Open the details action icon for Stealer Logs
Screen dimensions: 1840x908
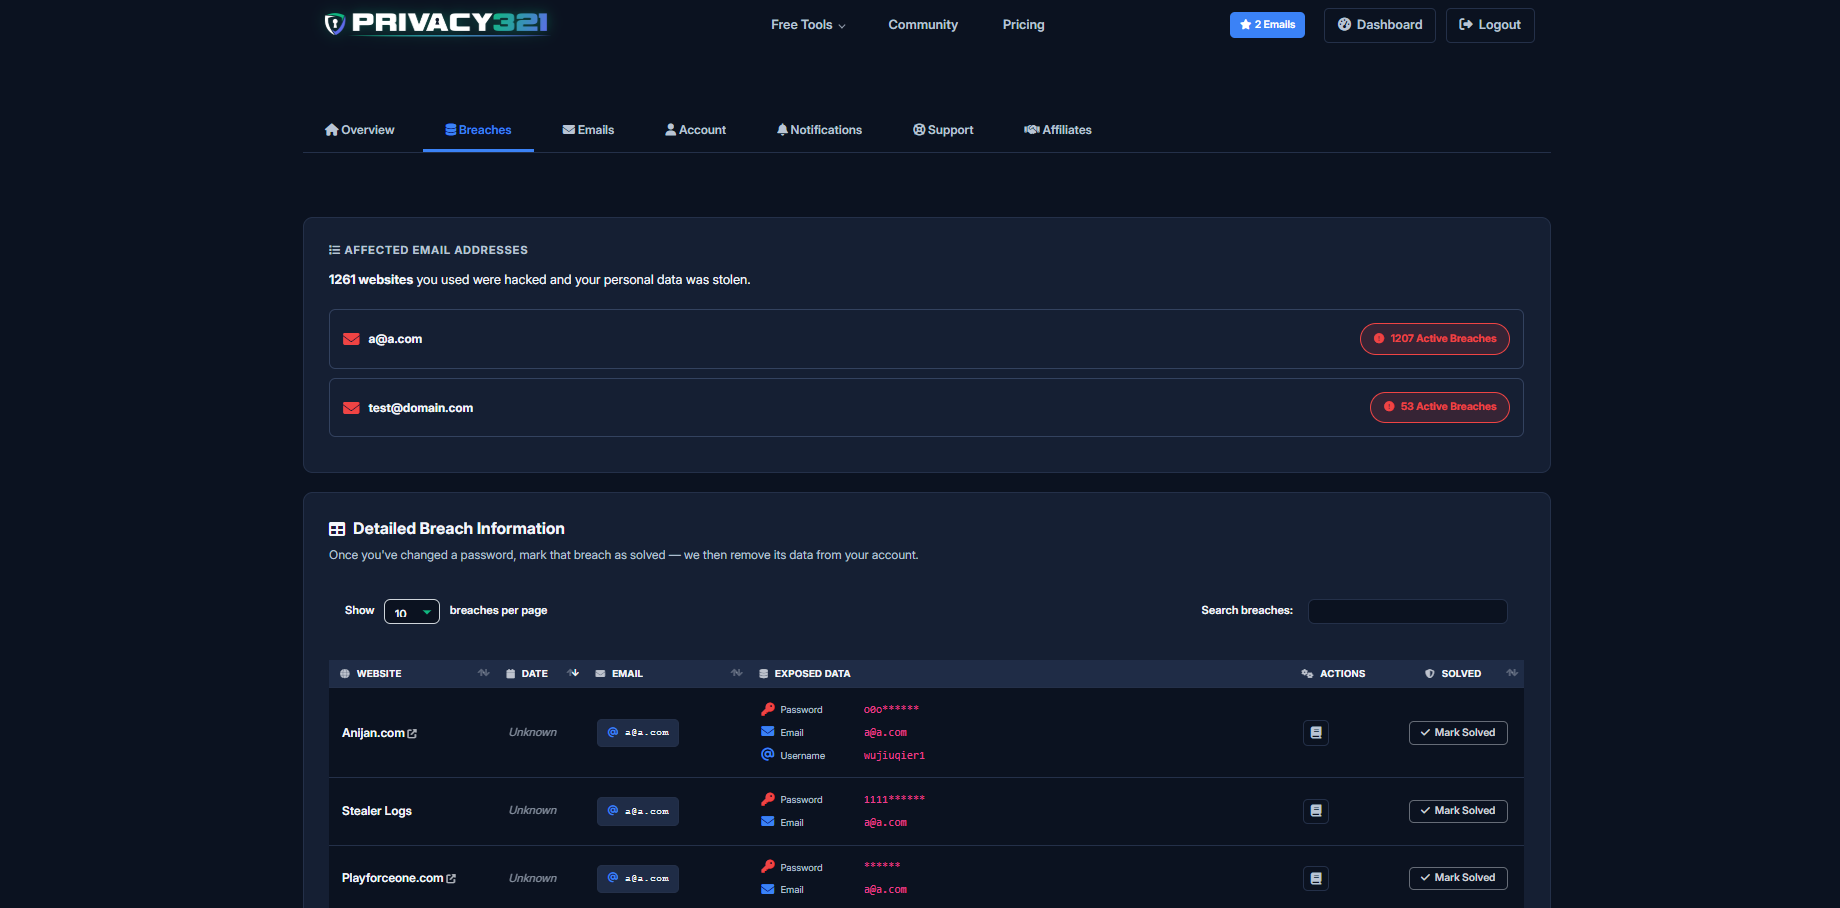[x=1316, y=811]
